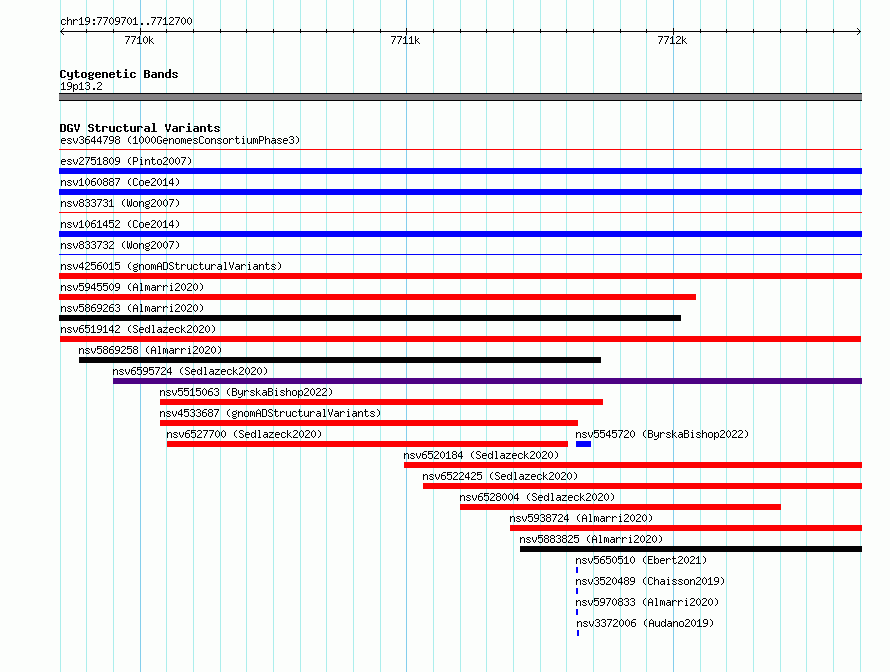Select the nsv5945509 (Almarri2020) red bar
Image resolution: width=890 pixels, height=672 pixels.
pos(377,297)
